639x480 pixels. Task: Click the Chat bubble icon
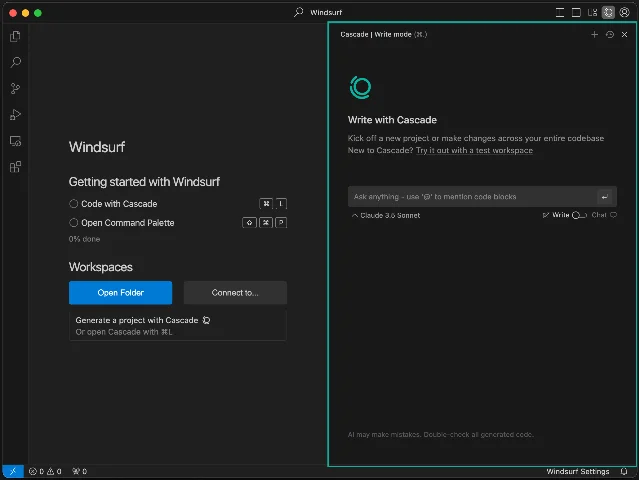[613, 215]
